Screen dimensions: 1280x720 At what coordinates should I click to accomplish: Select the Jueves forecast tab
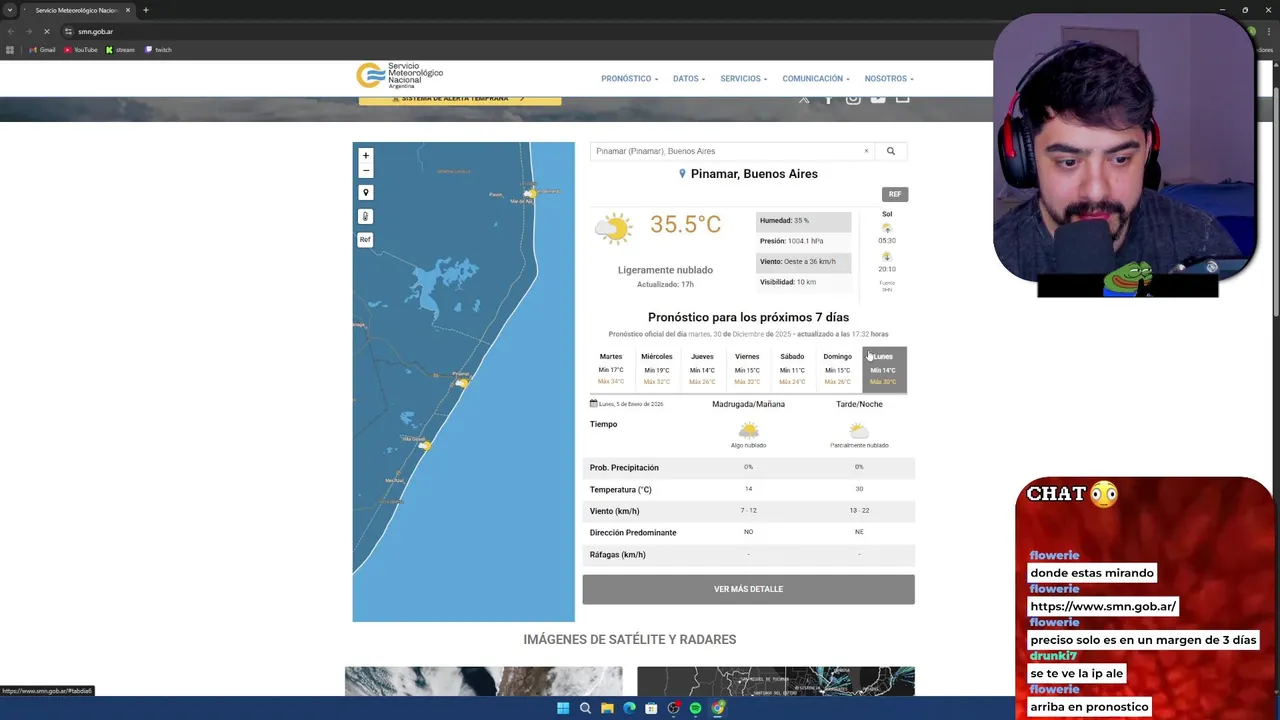[702, 369]
